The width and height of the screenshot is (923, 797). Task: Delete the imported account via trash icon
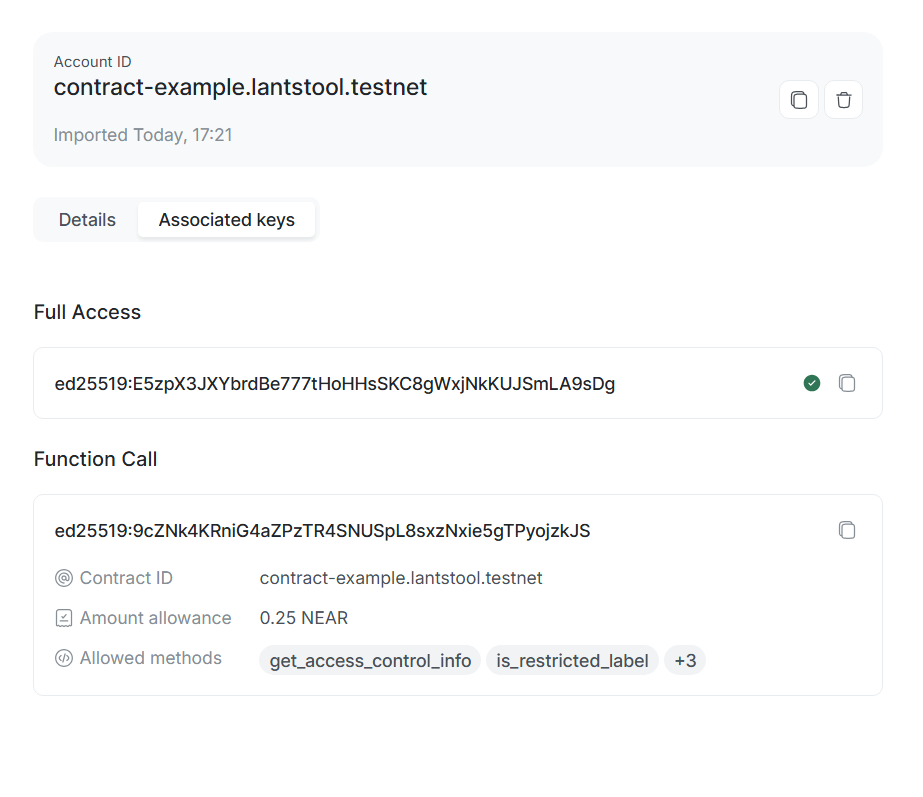click(x=843, y=100)
